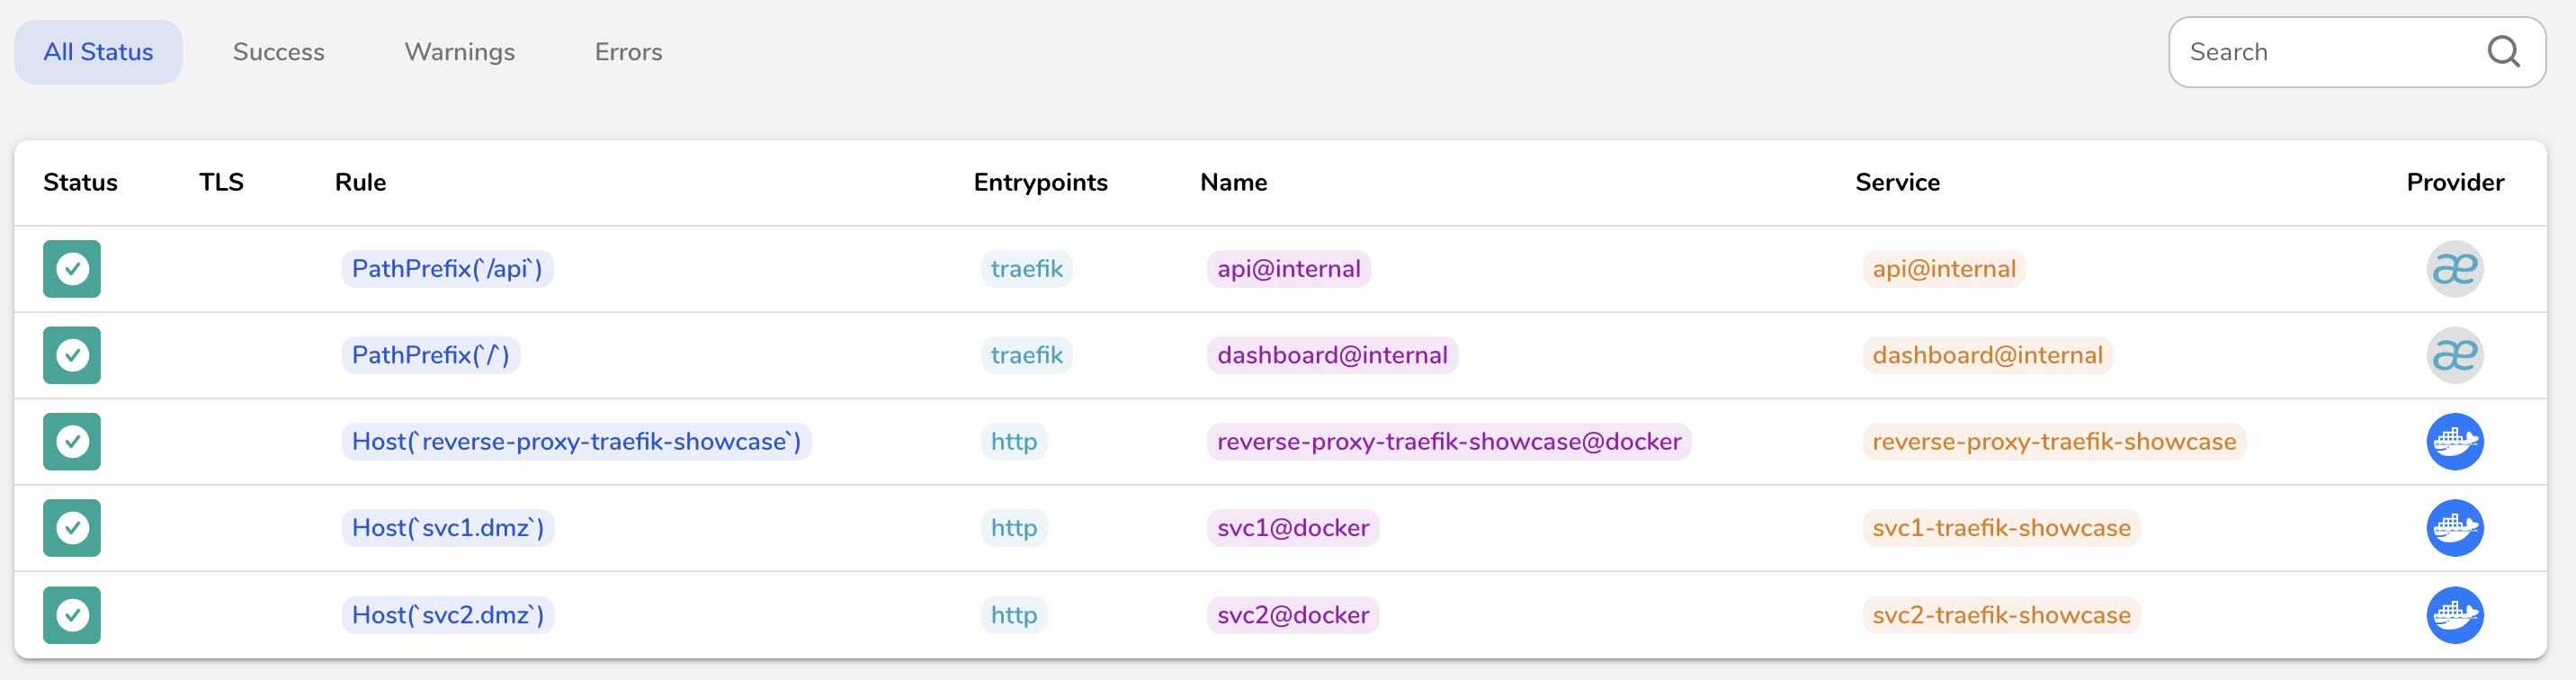Click the internal provider icon for dashboard@internal
Image resolution: width=2576 pixels, height=680 pixels.
(x=2454, y=355)
